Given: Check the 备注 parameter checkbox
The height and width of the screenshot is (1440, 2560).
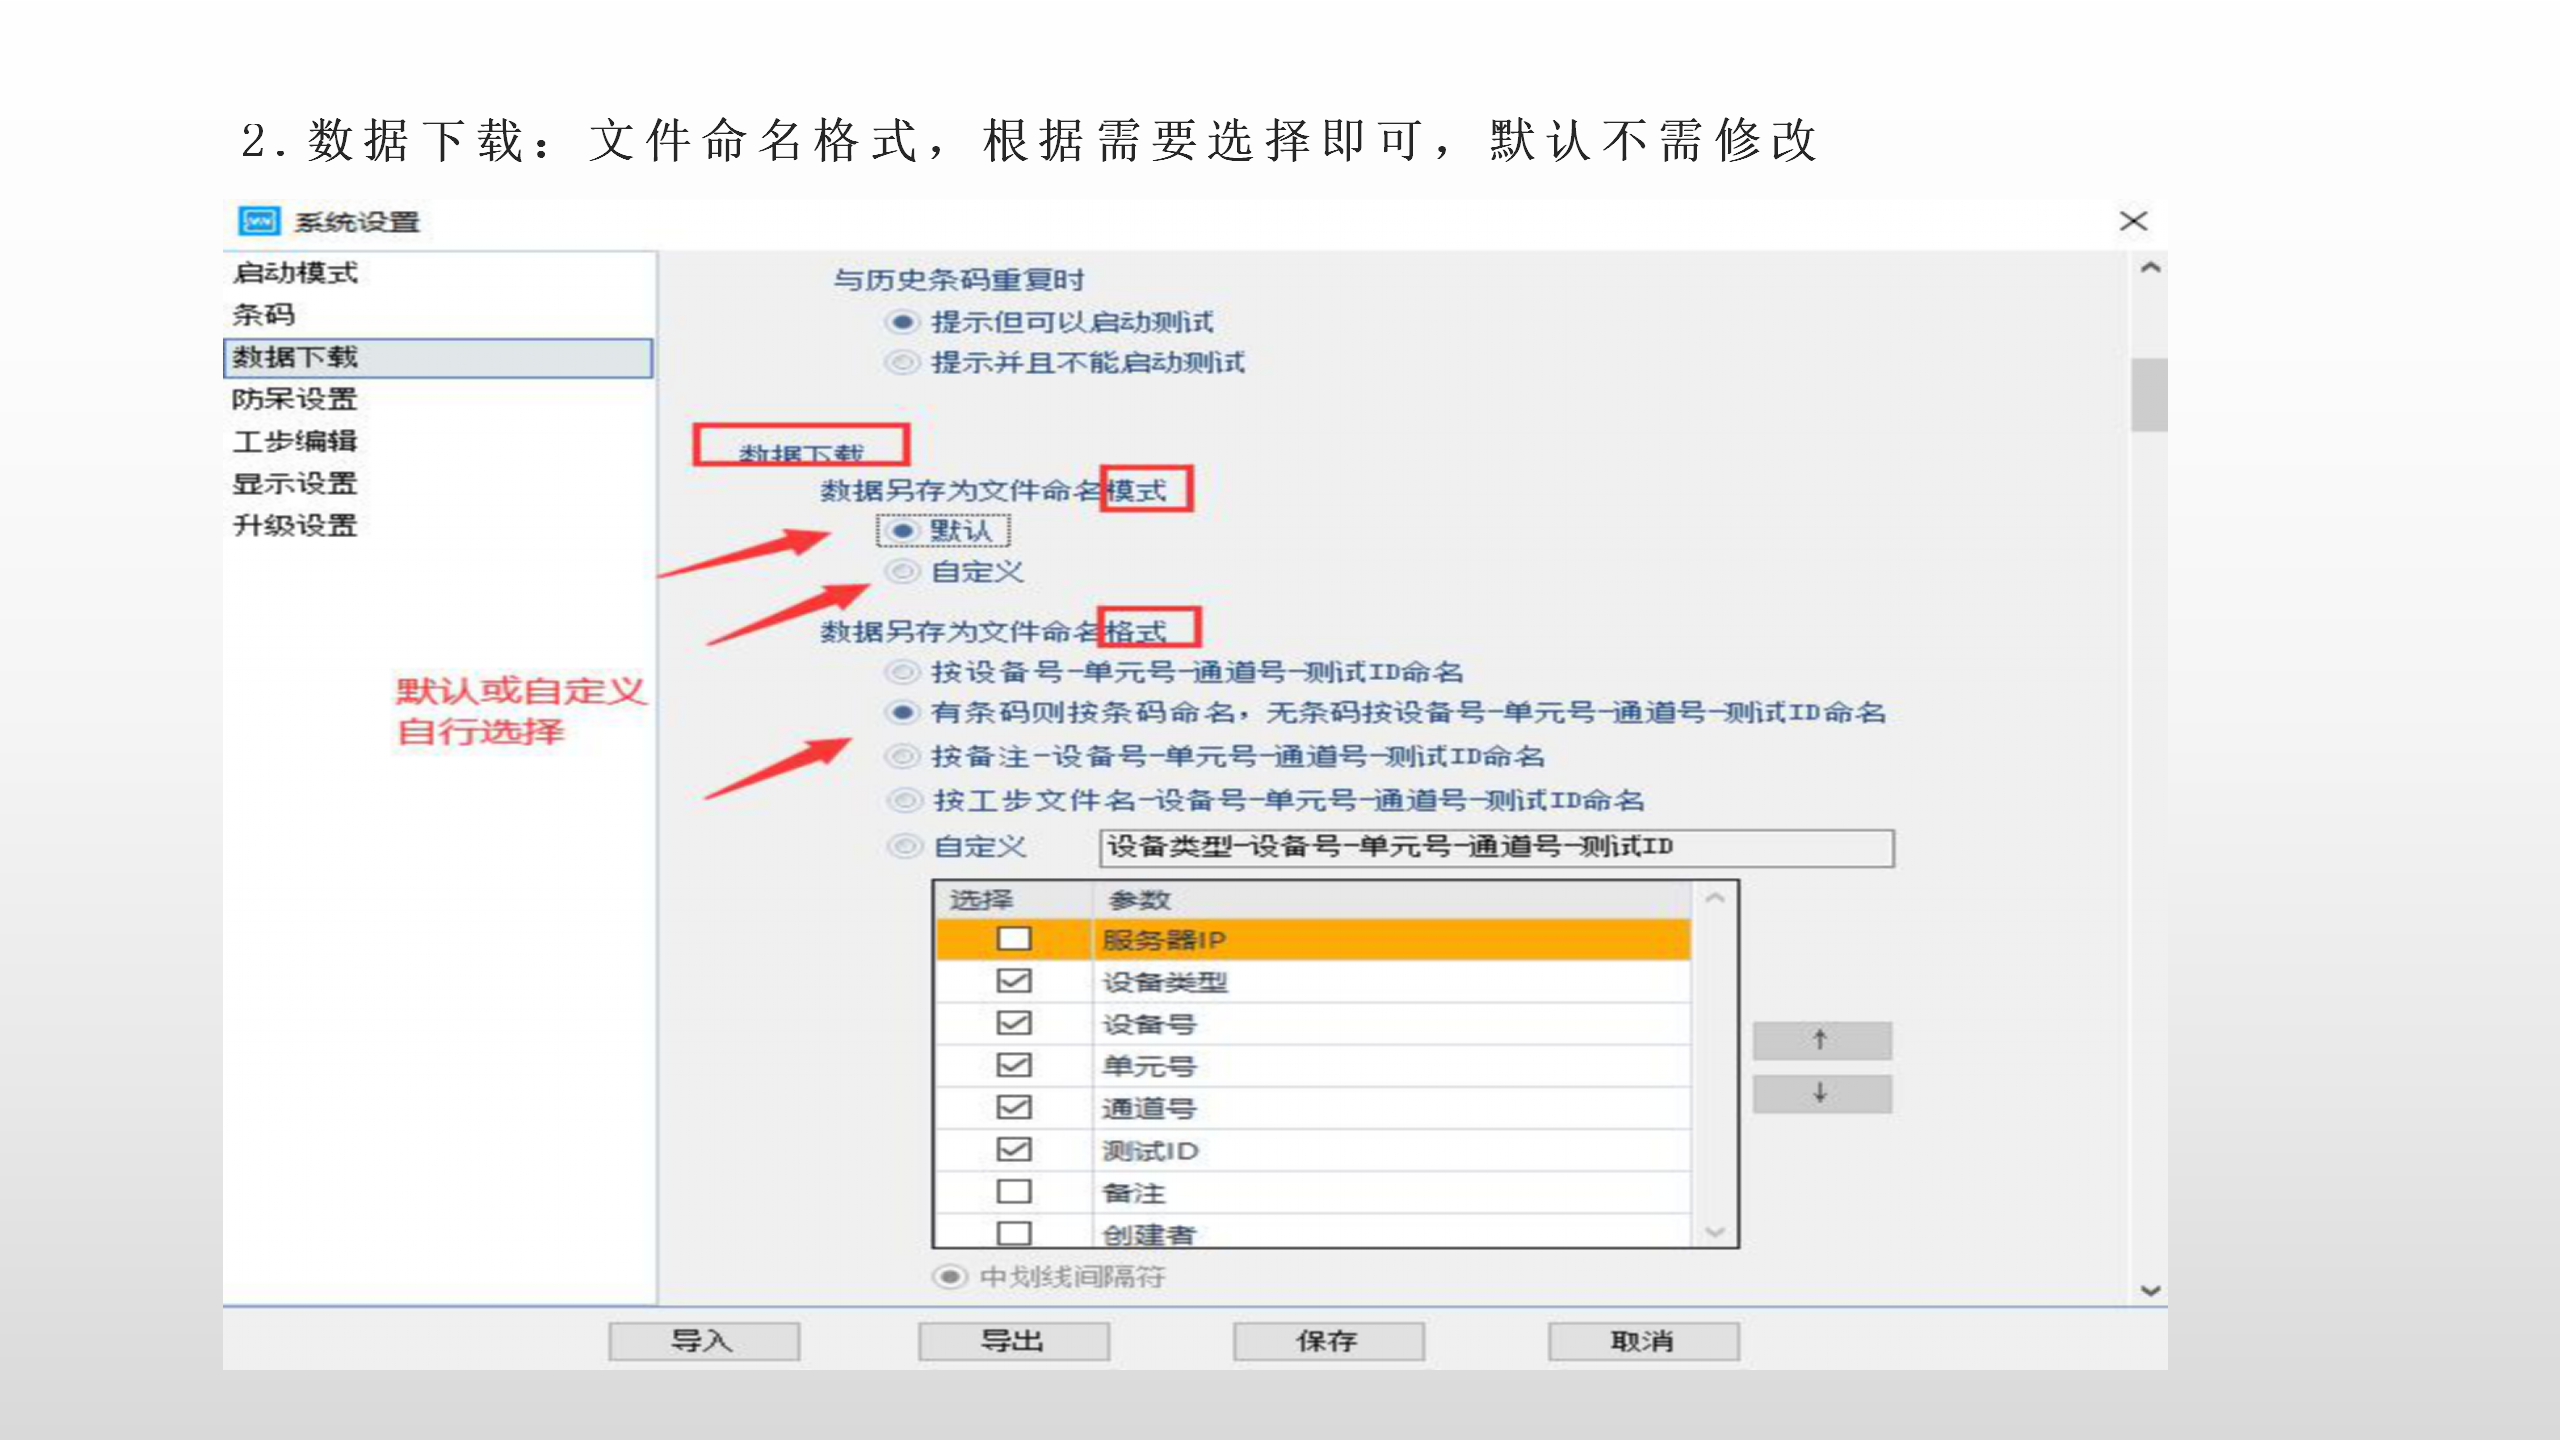Looking at the screenshot, I should coord(1013,1192).
